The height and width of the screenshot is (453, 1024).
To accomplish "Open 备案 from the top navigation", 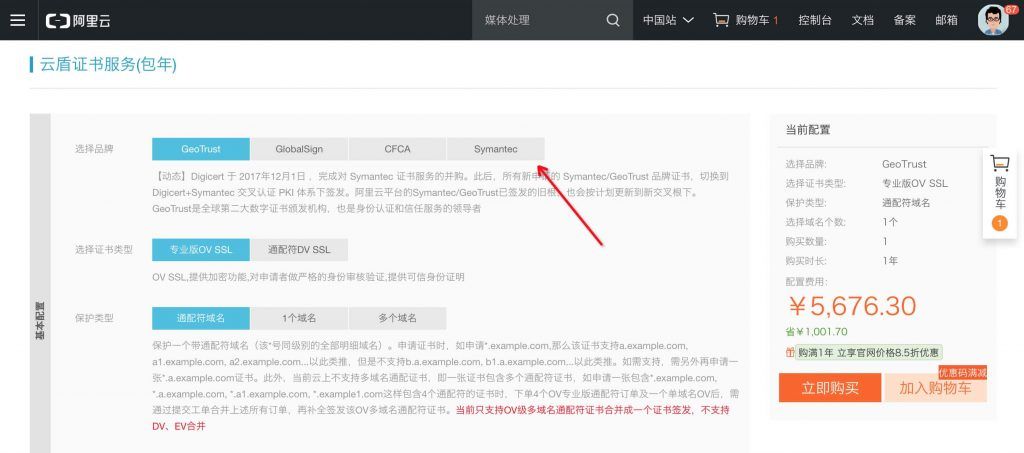I will coord(904,20).
